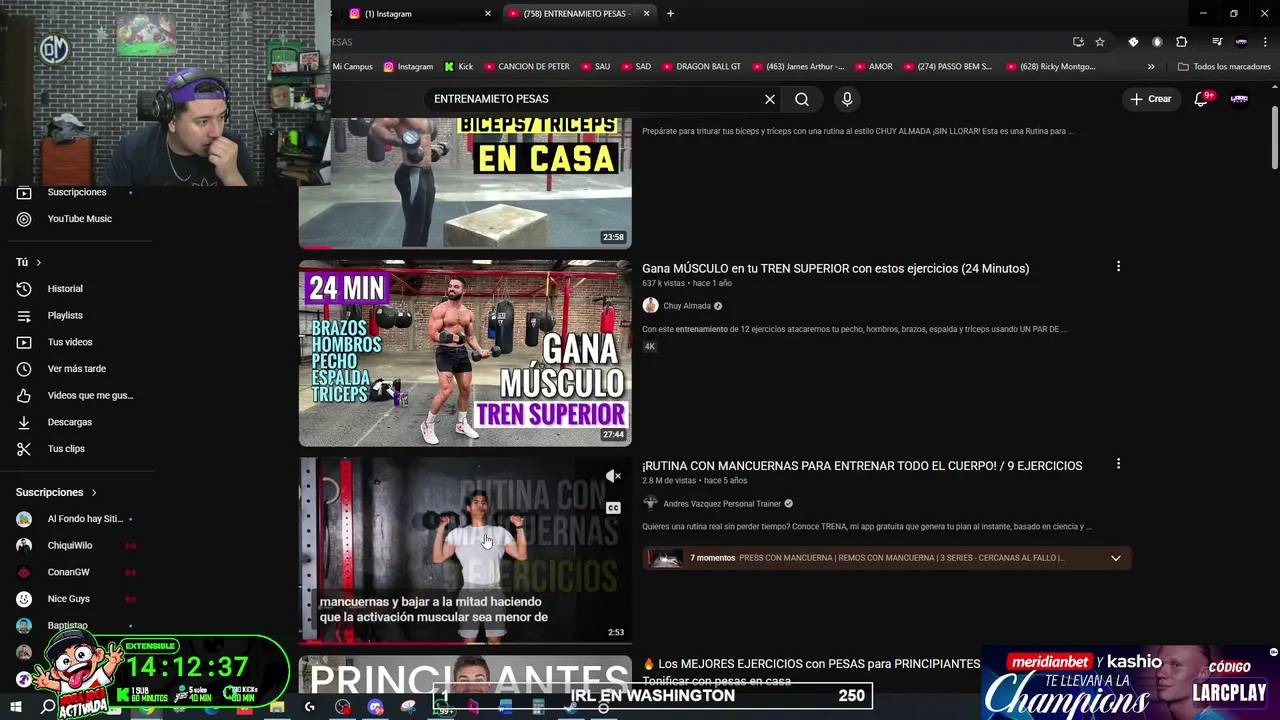Open Tus clips in sidebar
Viewport: 1280px width, 720px height.
pos(66,449)
